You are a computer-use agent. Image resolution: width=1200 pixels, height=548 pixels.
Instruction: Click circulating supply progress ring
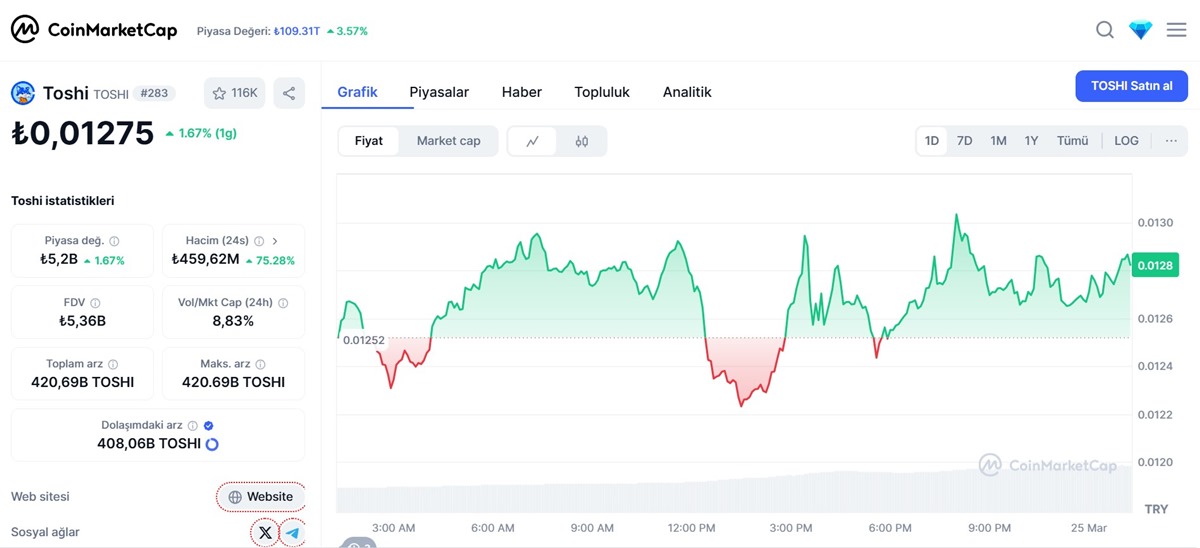212,444
